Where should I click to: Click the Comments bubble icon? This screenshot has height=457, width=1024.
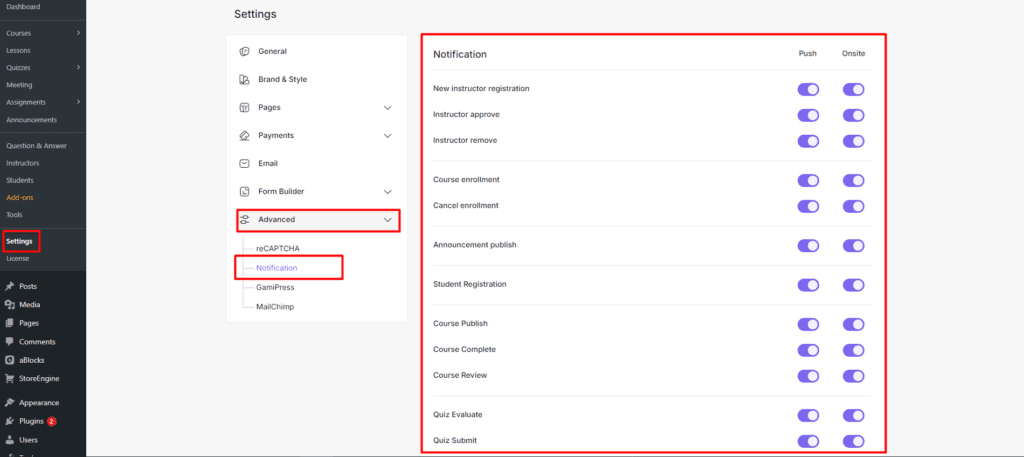pos(10,341)
